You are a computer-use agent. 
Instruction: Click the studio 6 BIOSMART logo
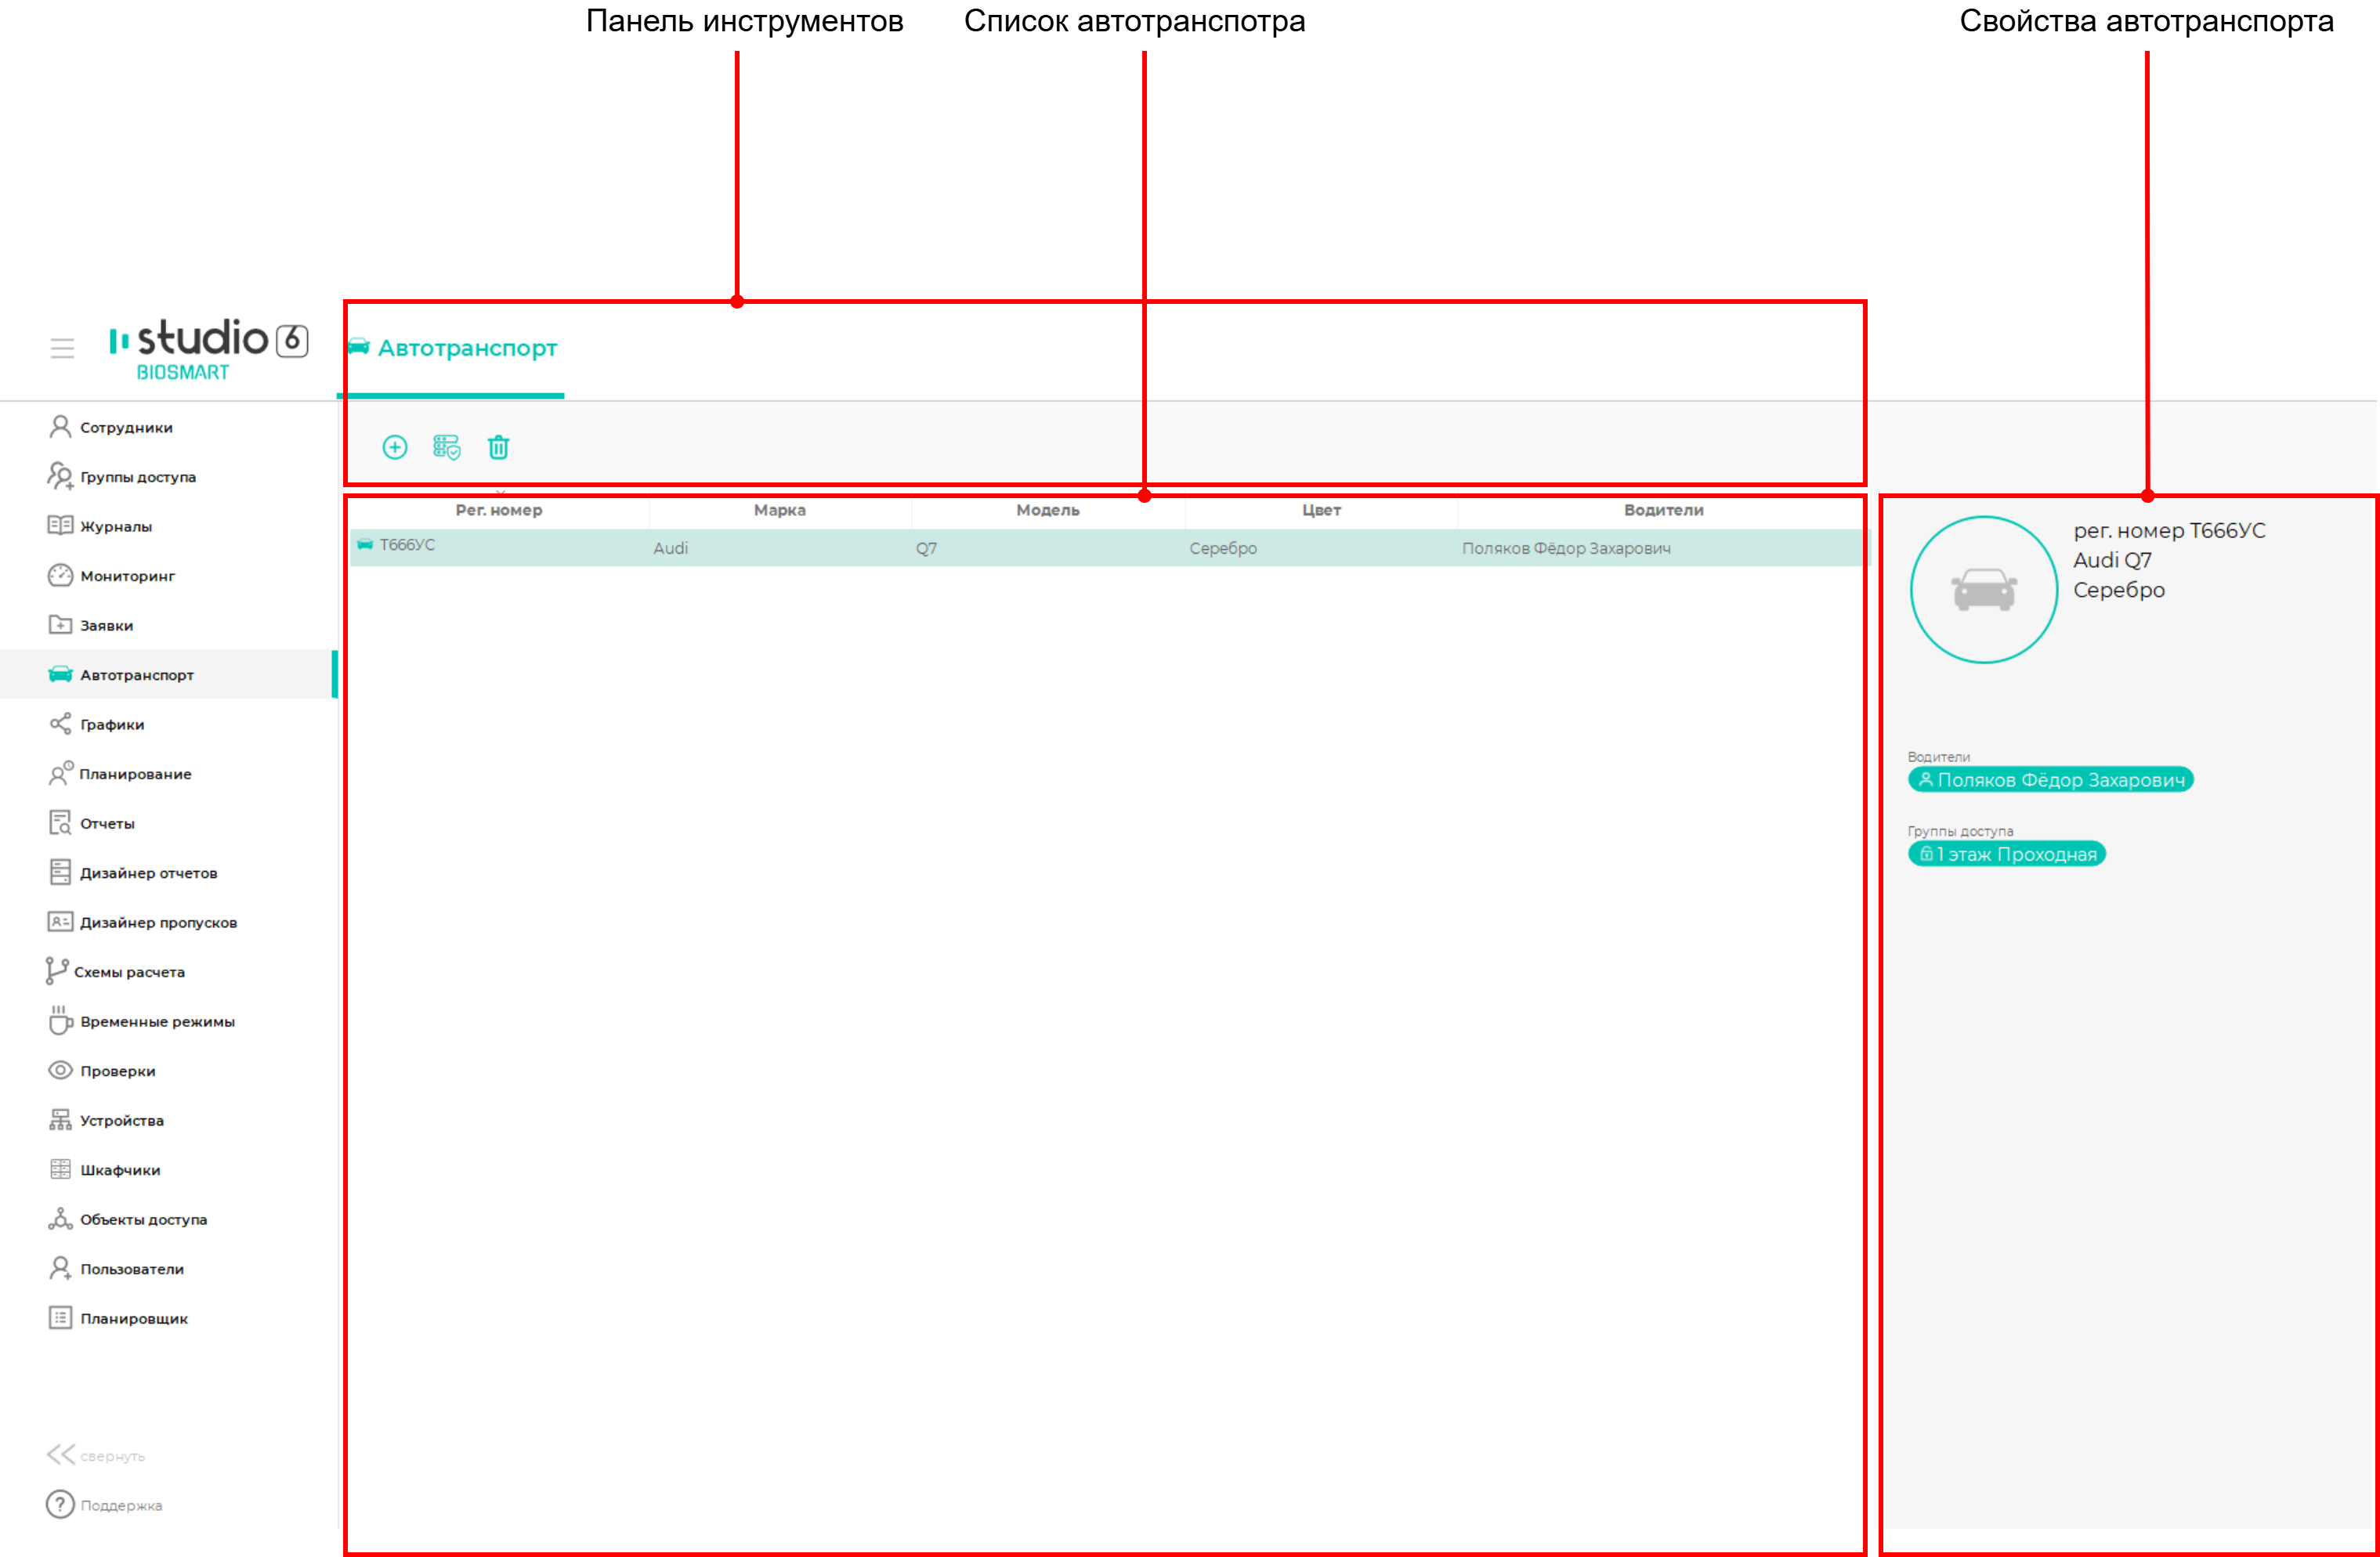pyautogui.click(x=208, y=349)
